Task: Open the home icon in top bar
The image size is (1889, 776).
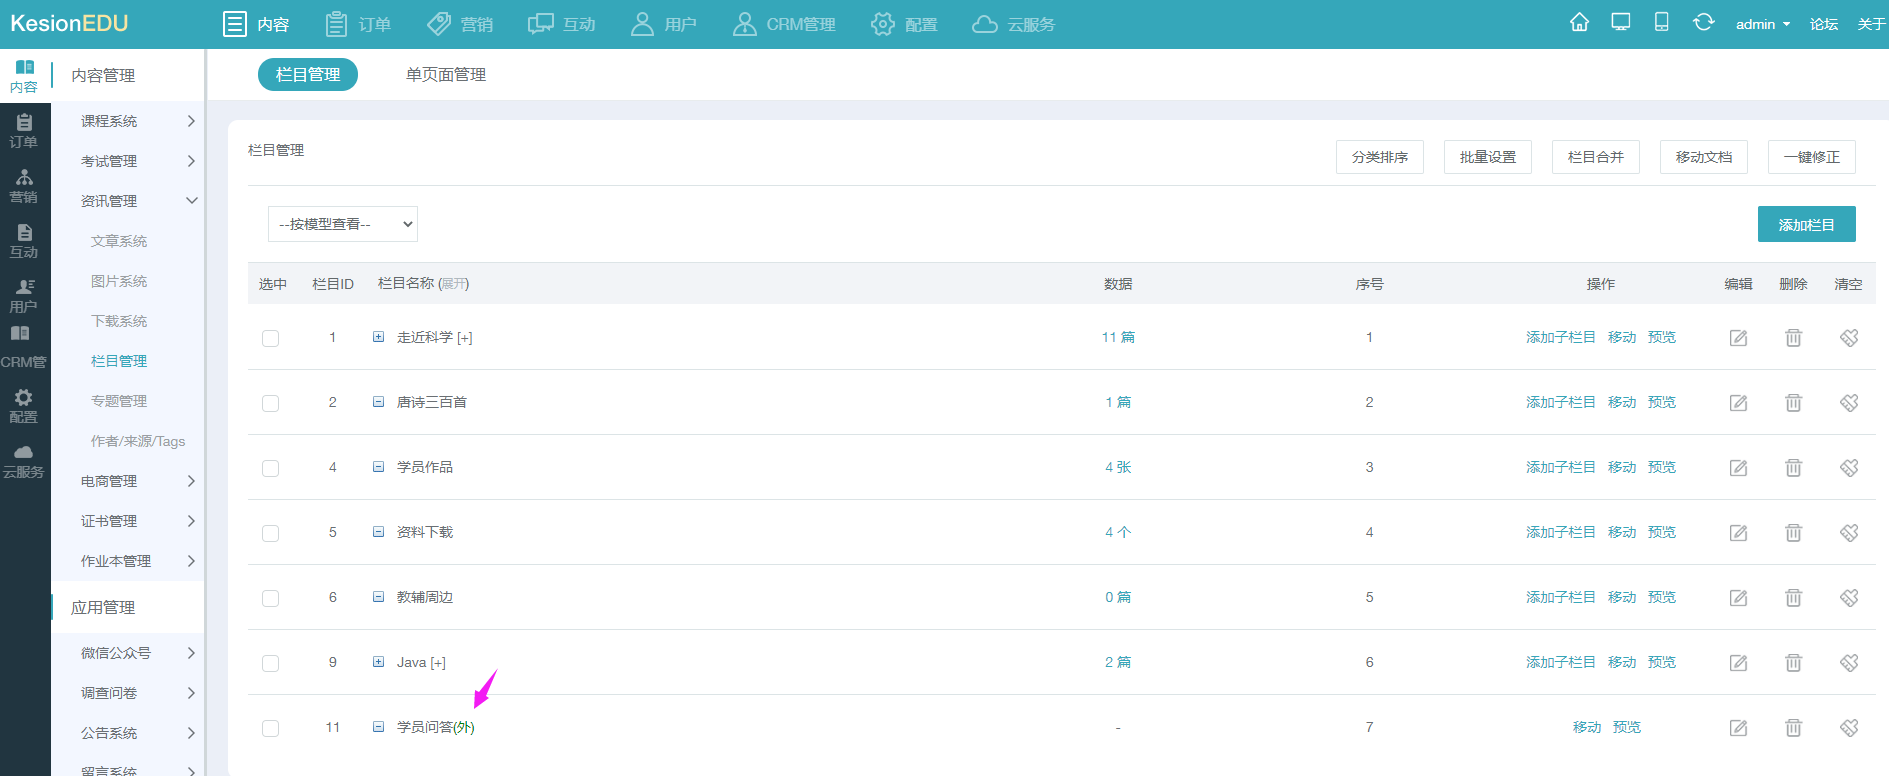Action: pos(1579,22)
